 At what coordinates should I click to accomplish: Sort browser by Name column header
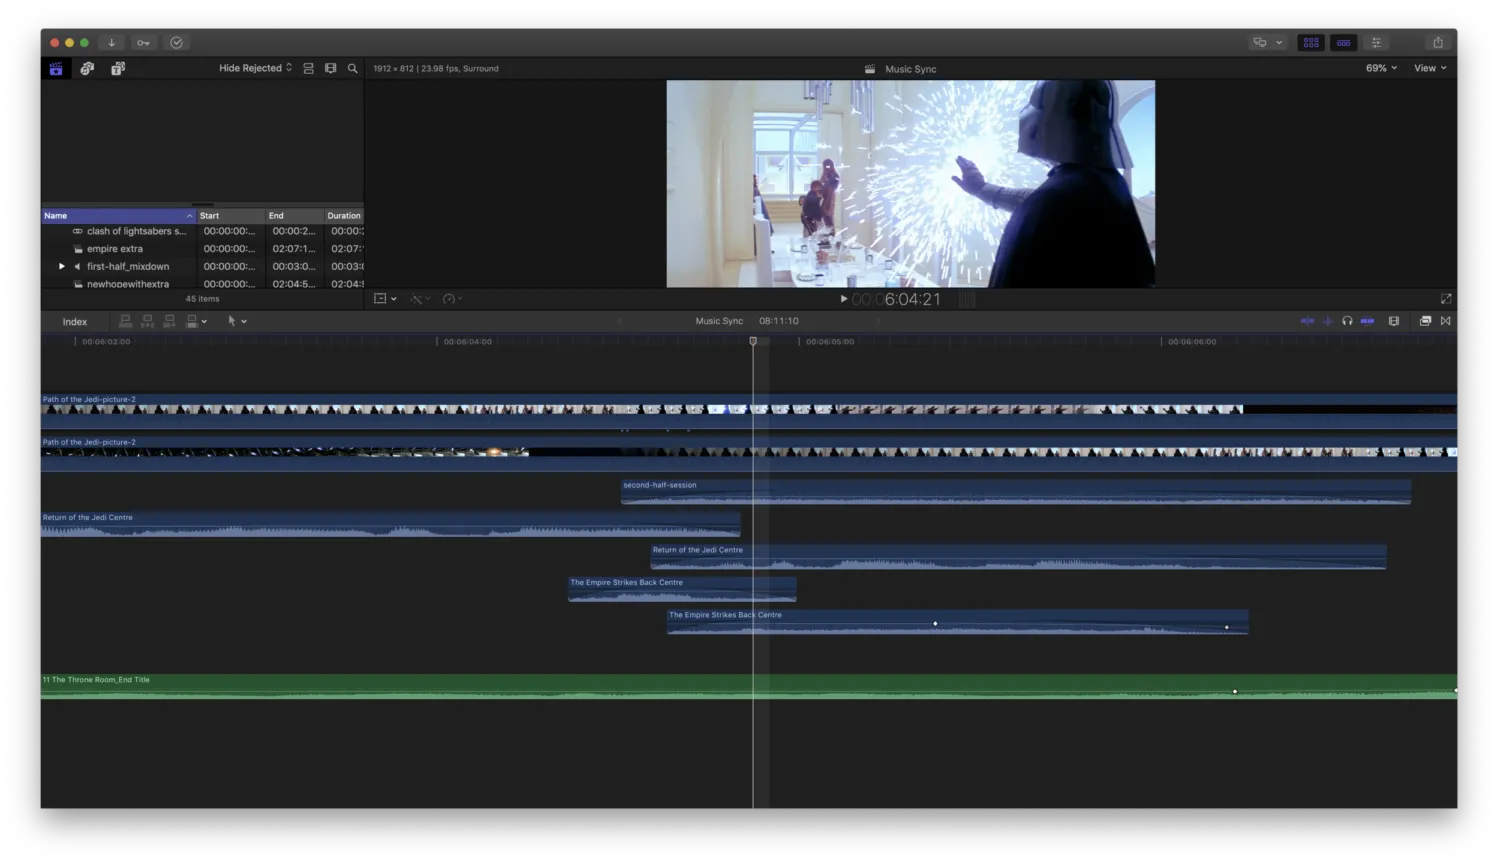118,216
